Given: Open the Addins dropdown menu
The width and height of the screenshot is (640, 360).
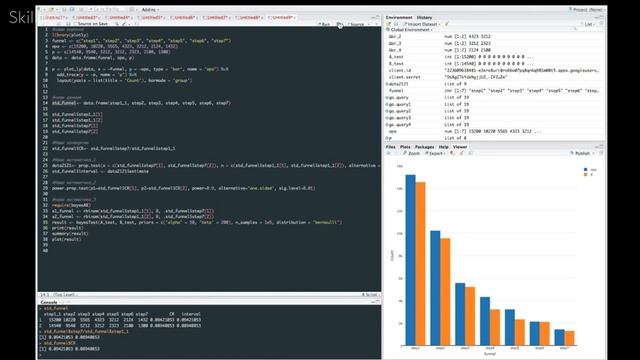Looking at the screenshot, I should (x=150, y=9).
